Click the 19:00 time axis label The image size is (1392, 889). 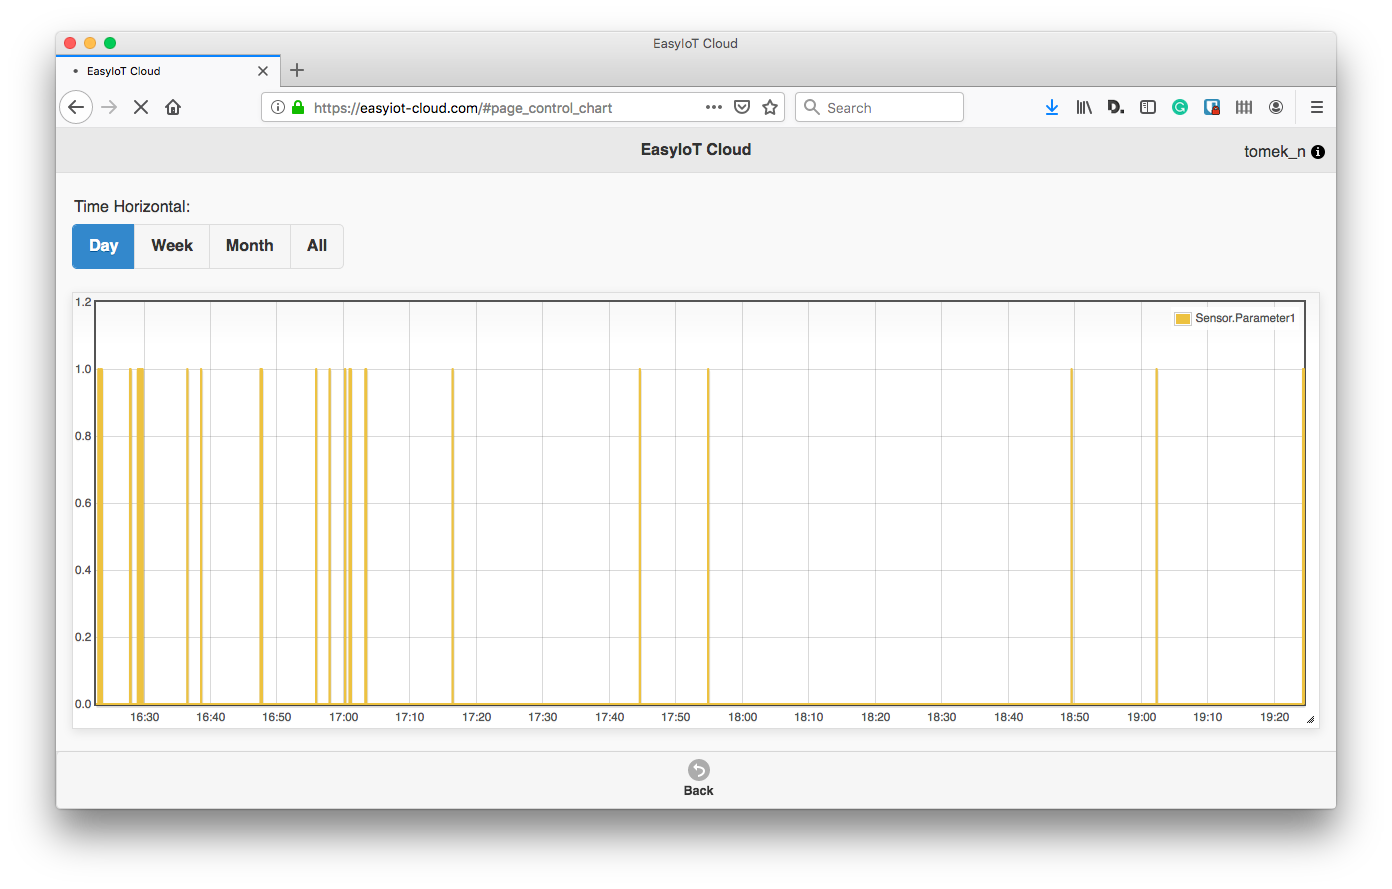[x=1142, y=717]
